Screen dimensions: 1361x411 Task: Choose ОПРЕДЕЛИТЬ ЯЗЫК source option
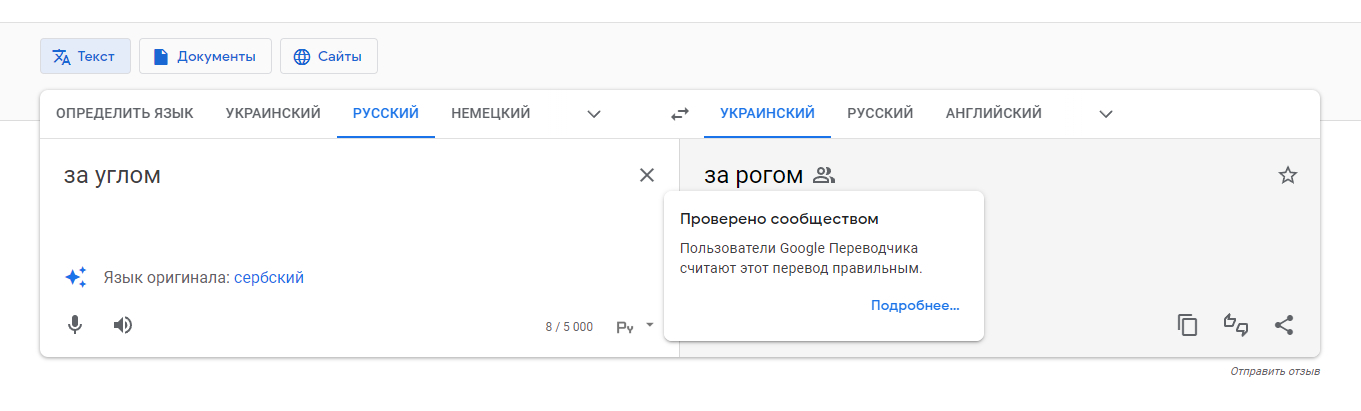click(125, 114)
